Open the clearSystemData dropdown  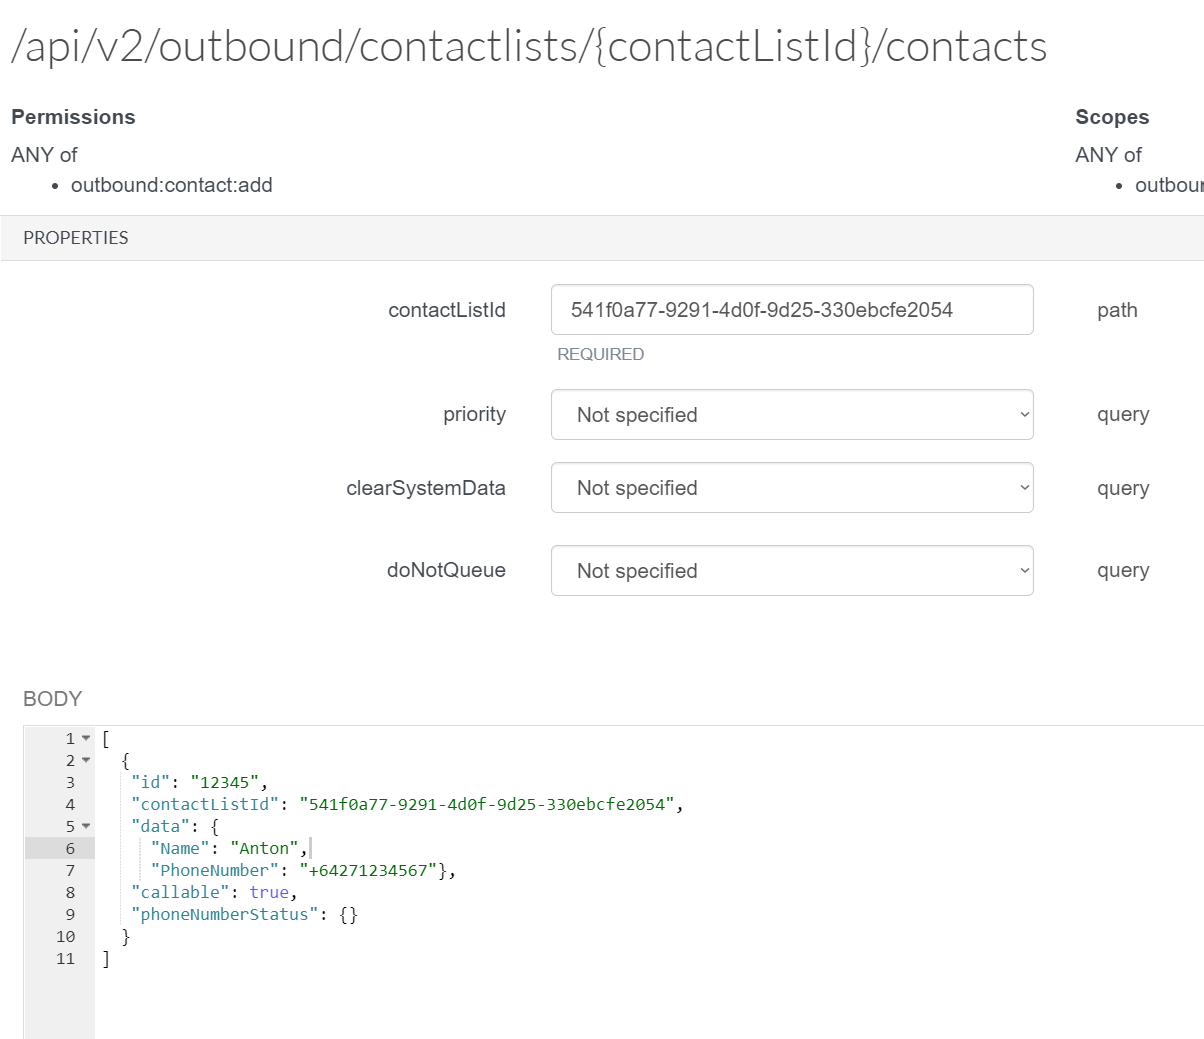coord(791,488)
